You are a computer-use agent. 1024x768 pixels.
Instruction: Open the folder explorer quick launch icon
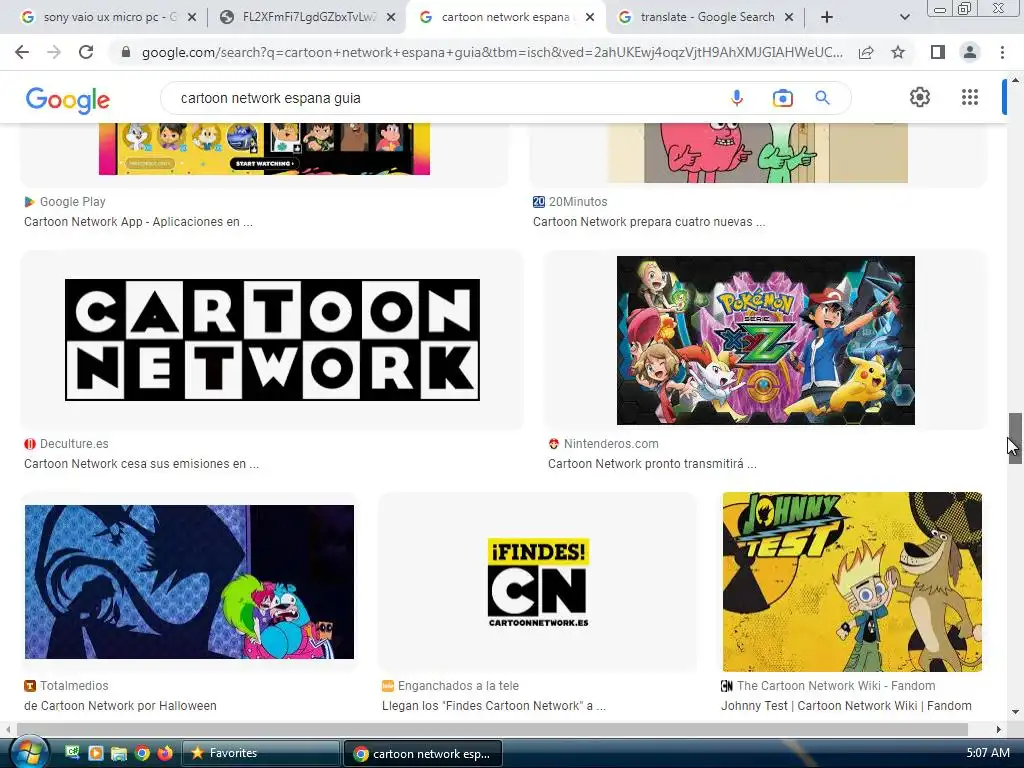coord(118,753)
